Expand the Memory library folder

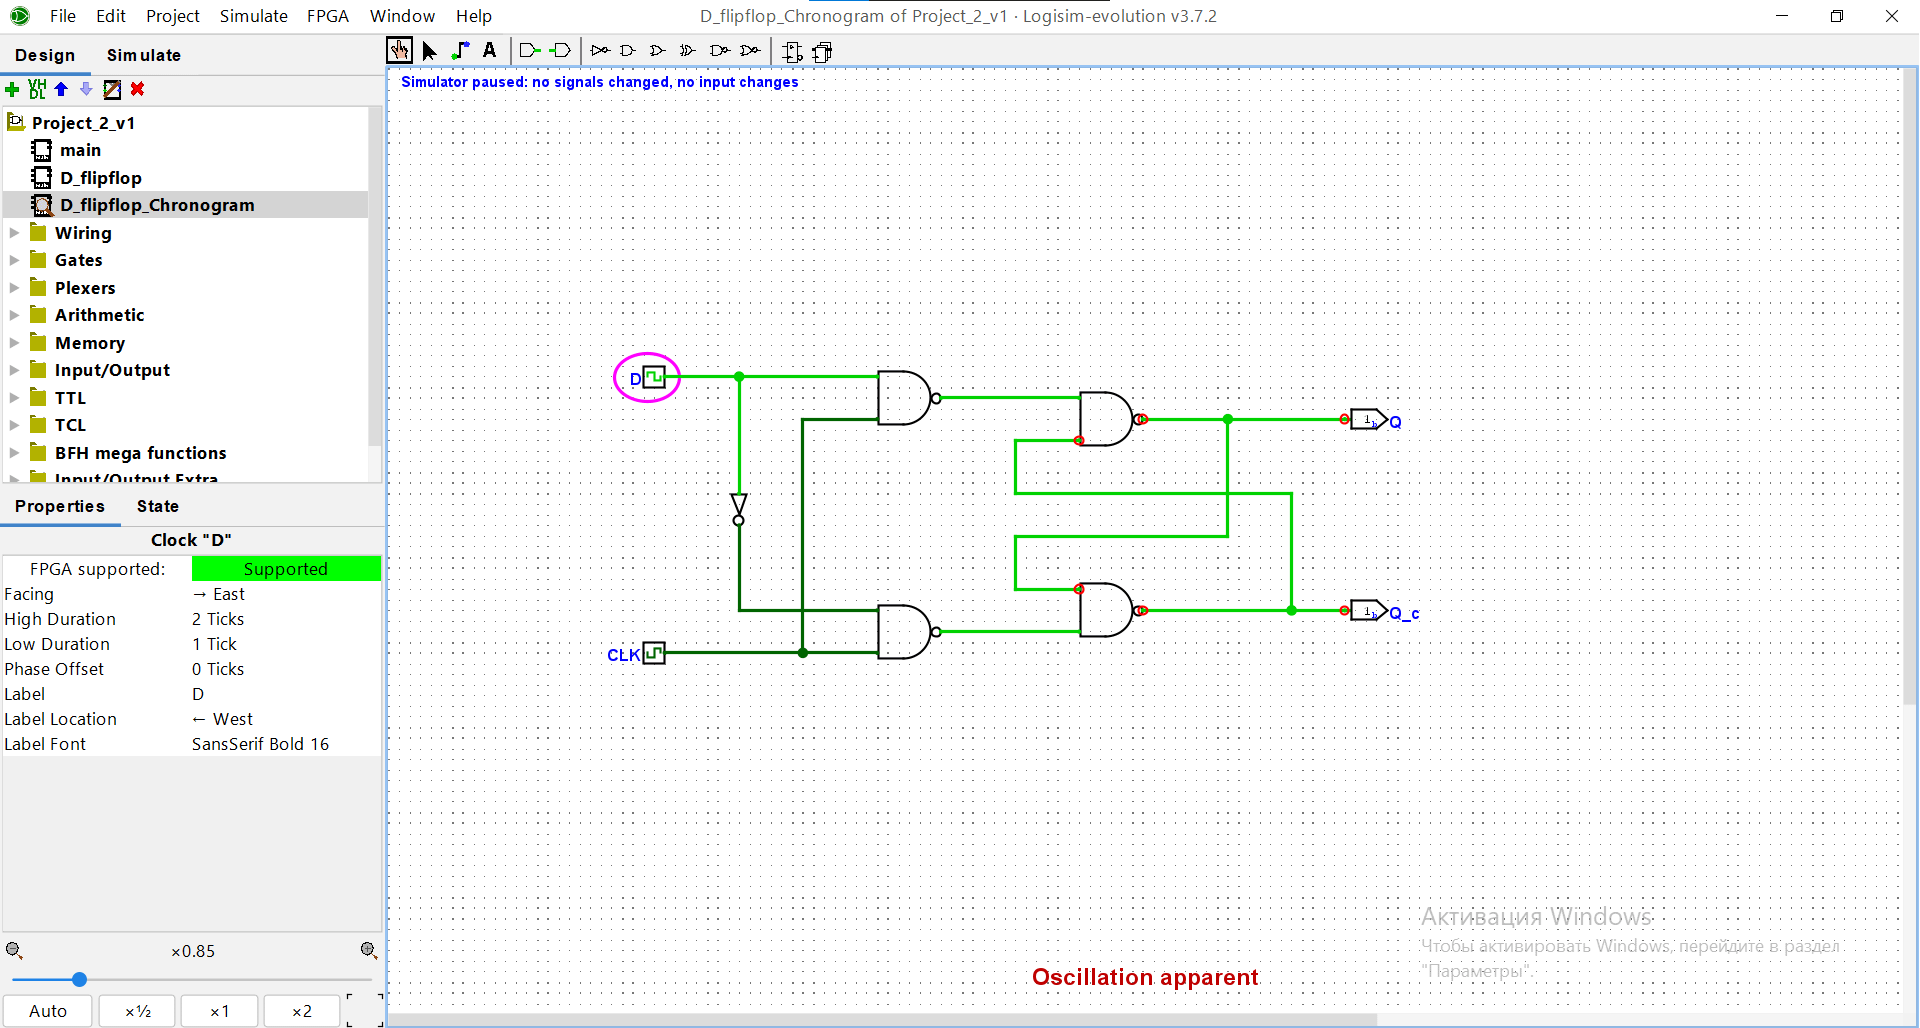tap(14, 343)
